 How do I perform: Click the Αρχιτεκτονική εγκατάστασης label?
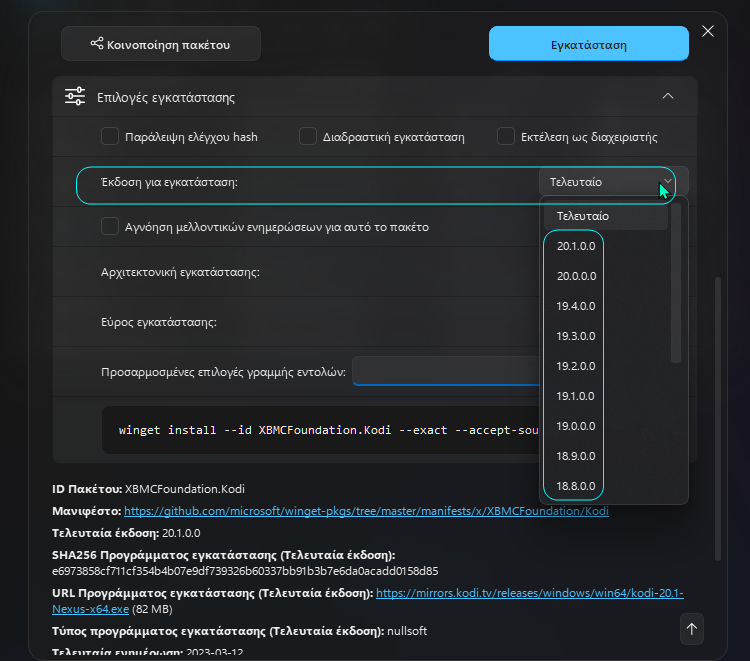[180, 272]
